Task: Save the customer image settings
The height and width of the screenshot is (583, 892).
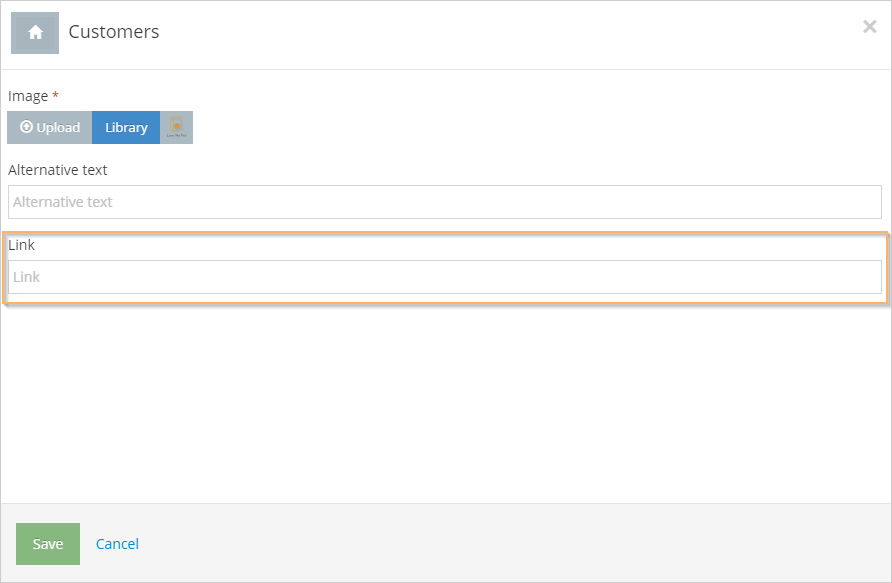Action: (x=48, y=544)
